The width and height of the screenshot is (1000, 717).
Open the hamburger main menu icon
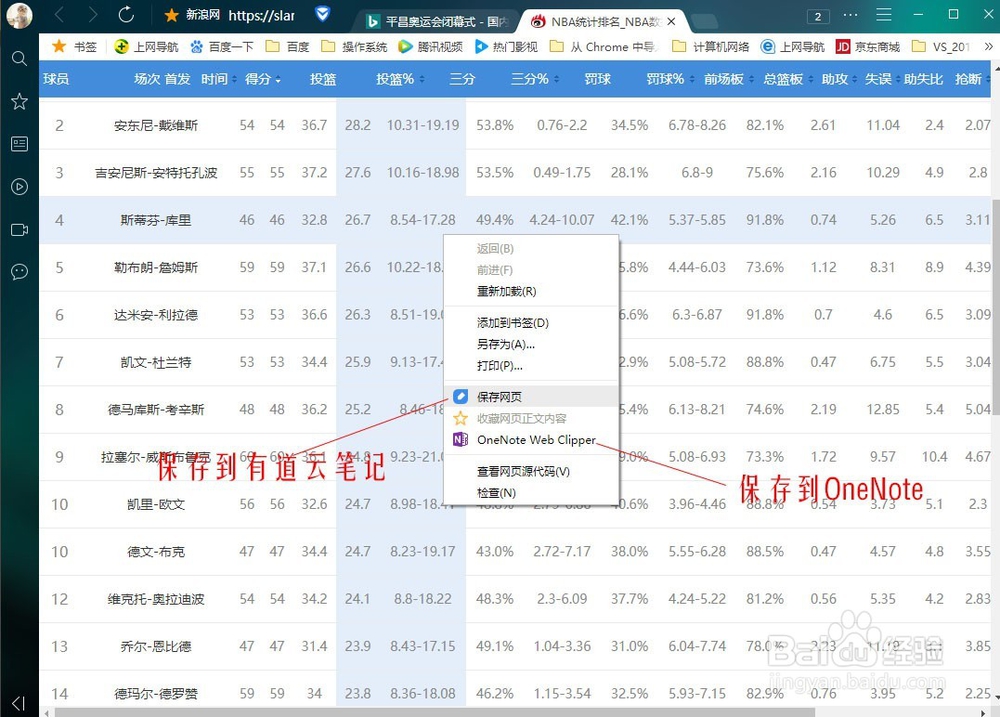(884, 14)
